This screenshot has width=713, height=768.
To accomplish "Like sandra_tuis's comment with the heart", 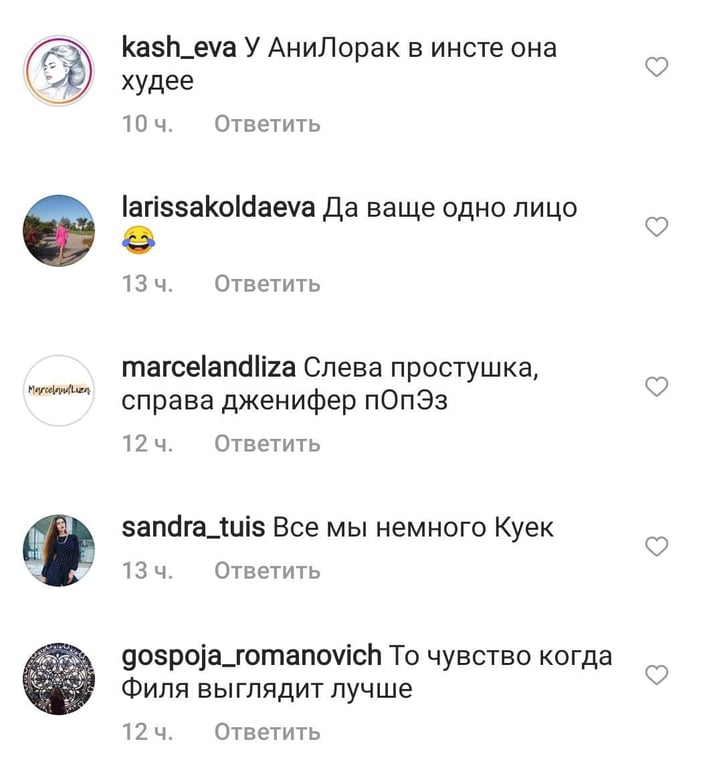I will (x=657, y=547).
